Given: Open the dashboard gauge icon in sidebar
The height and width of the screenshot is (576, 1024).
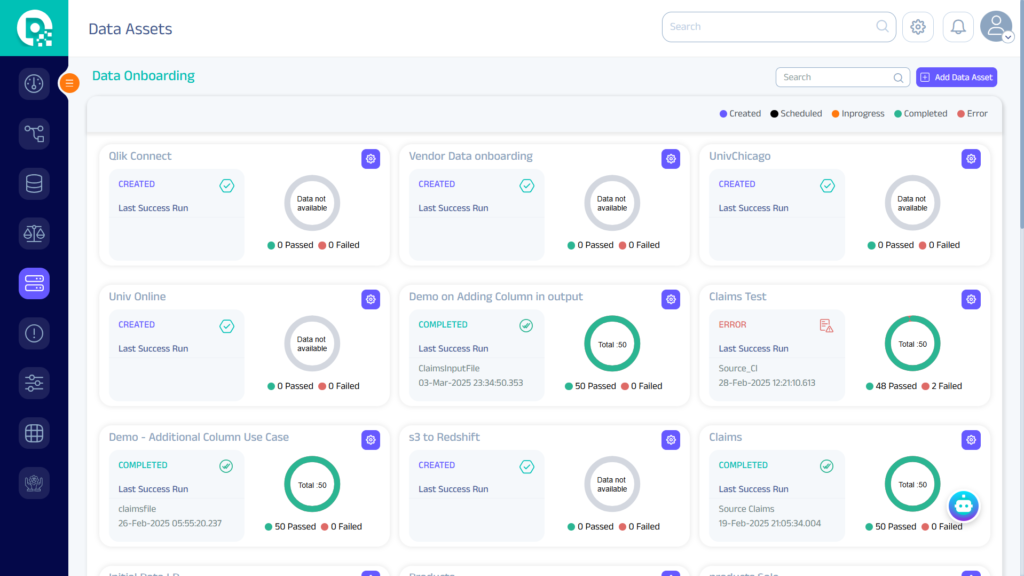Looking at the screenshot, I should click(34, 83).
